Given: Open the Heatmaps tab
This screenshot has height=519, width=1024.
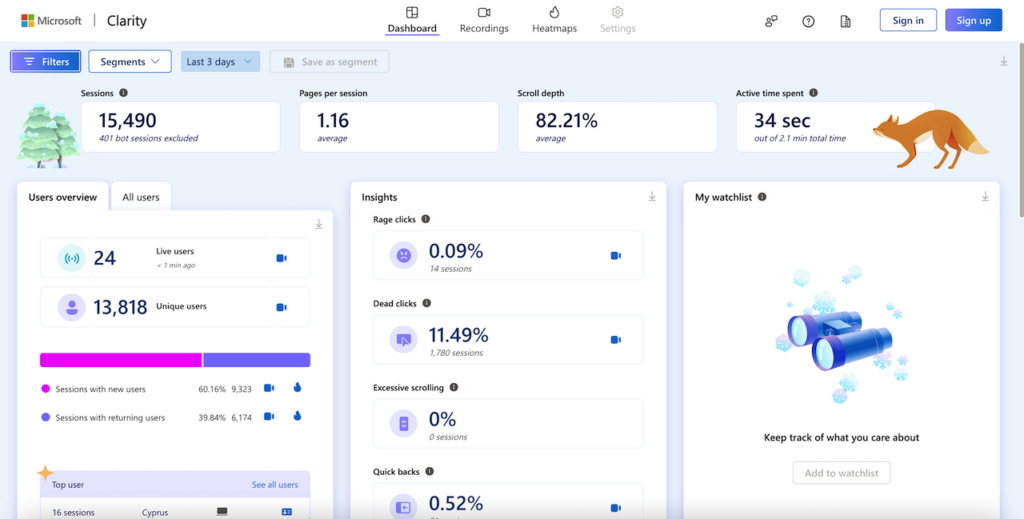Looking at the screenshot, I should 554,20.
